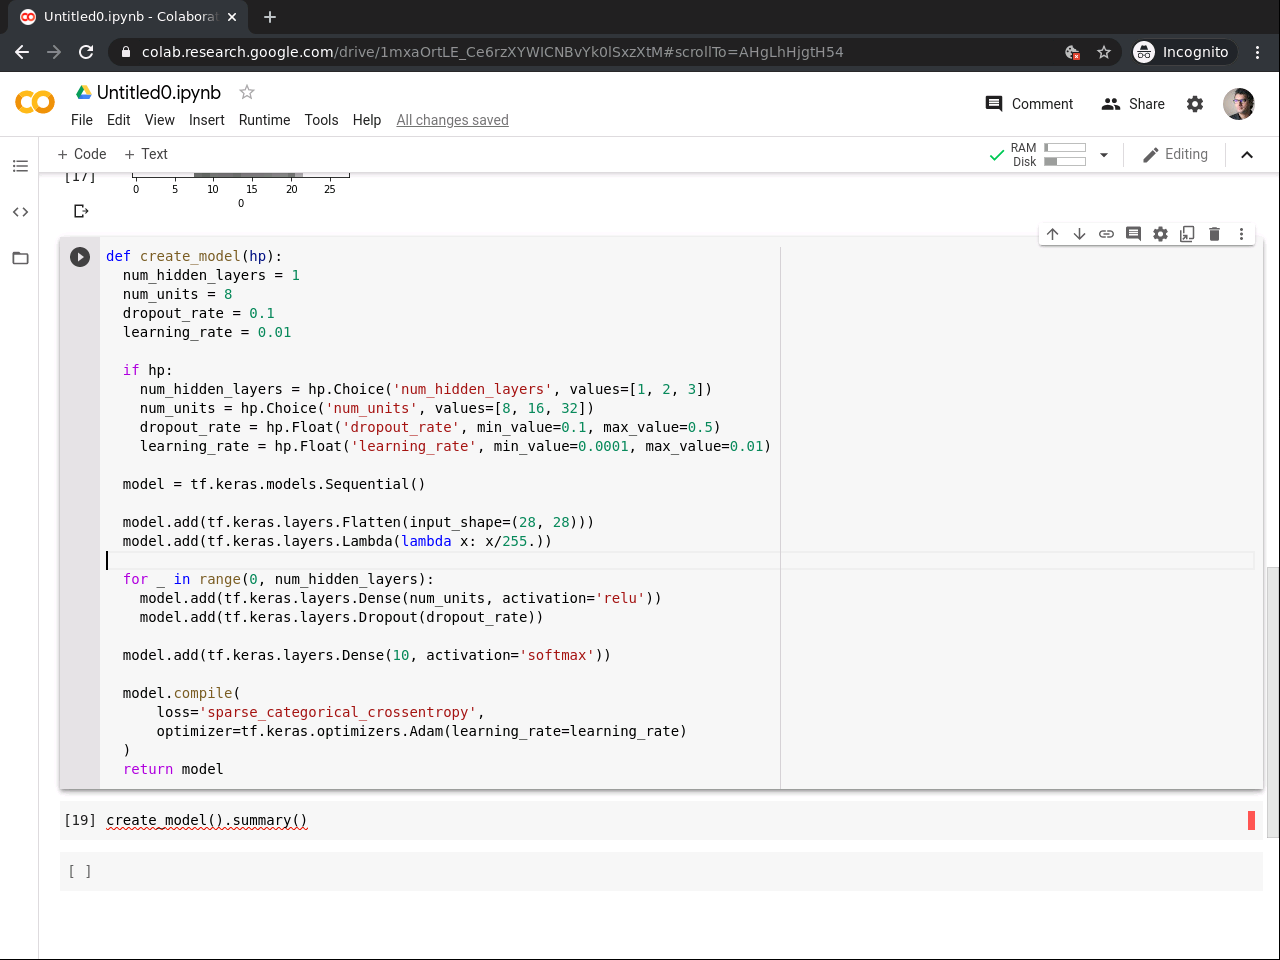
Task: Open the Edit menu
Action: tap(119, 120)
